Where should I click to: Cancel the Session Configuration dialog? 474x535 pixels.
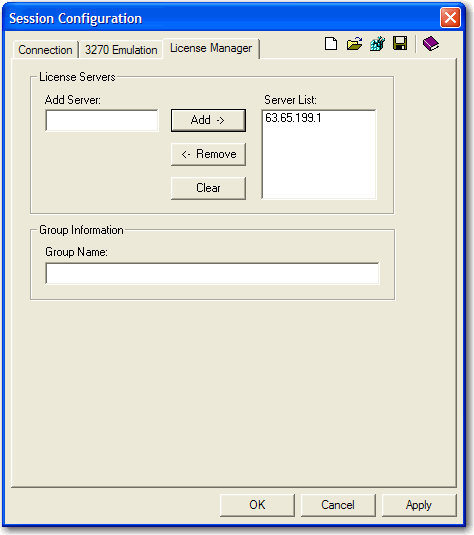coord(338,505)
